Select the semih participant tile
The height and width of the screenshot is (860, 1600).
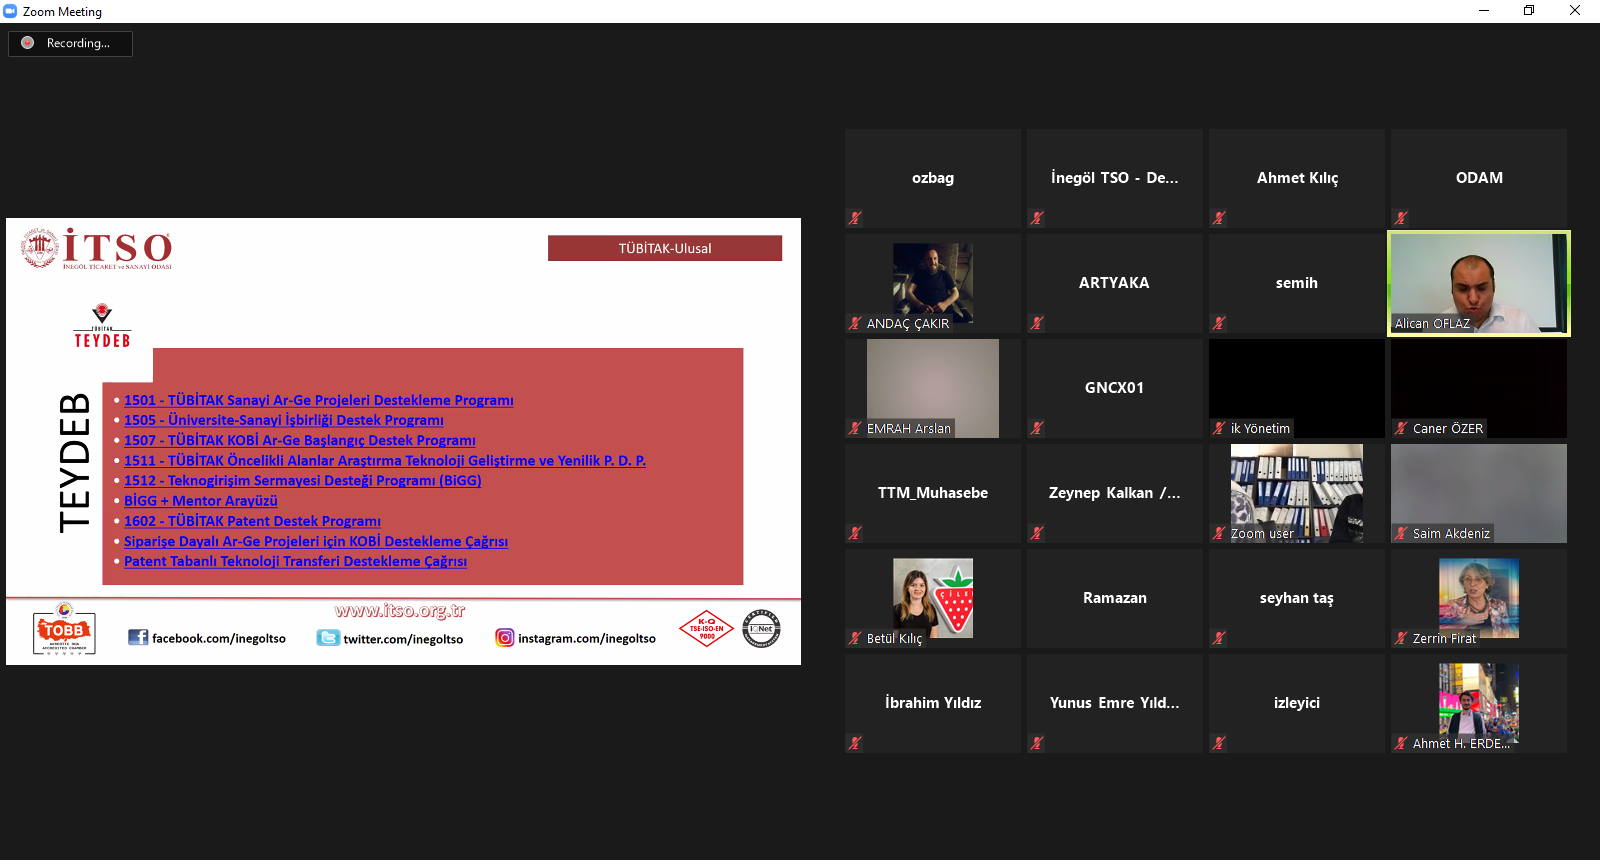click(1297, 283)
